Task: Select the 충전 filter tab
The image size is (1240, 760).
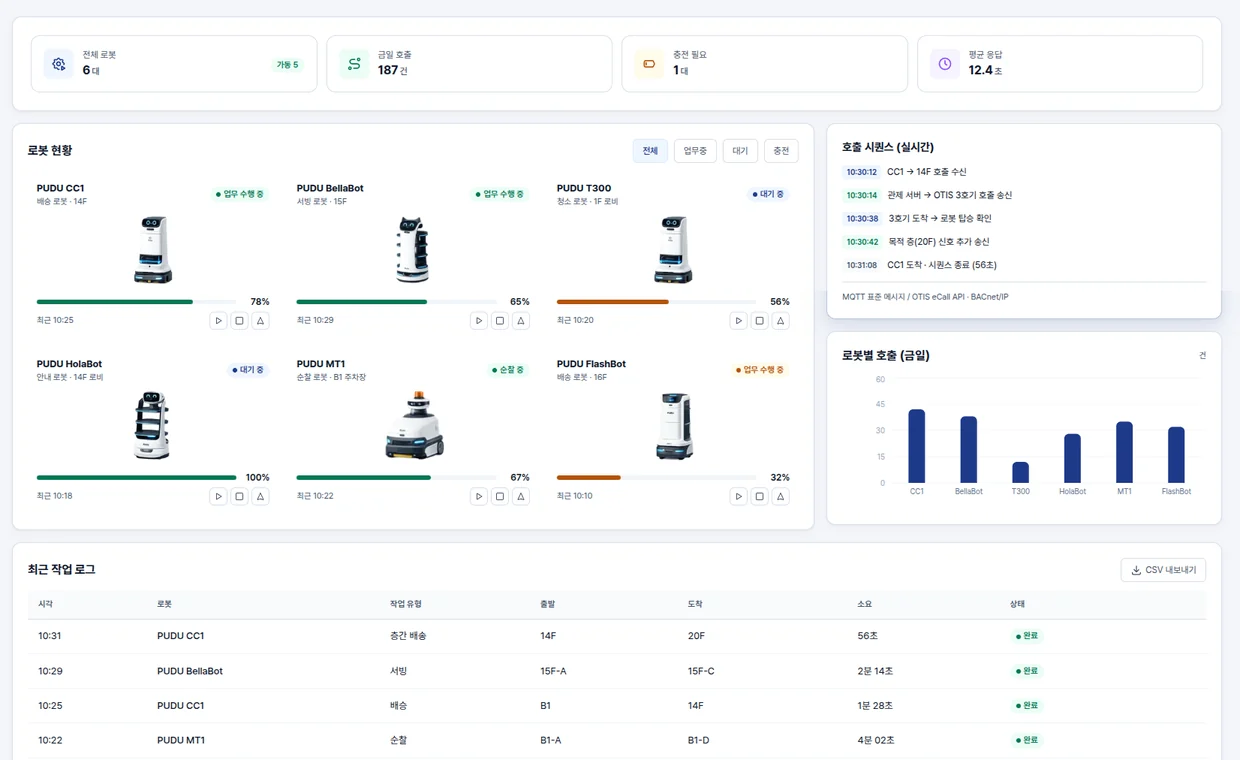Action: pos(781,151)
